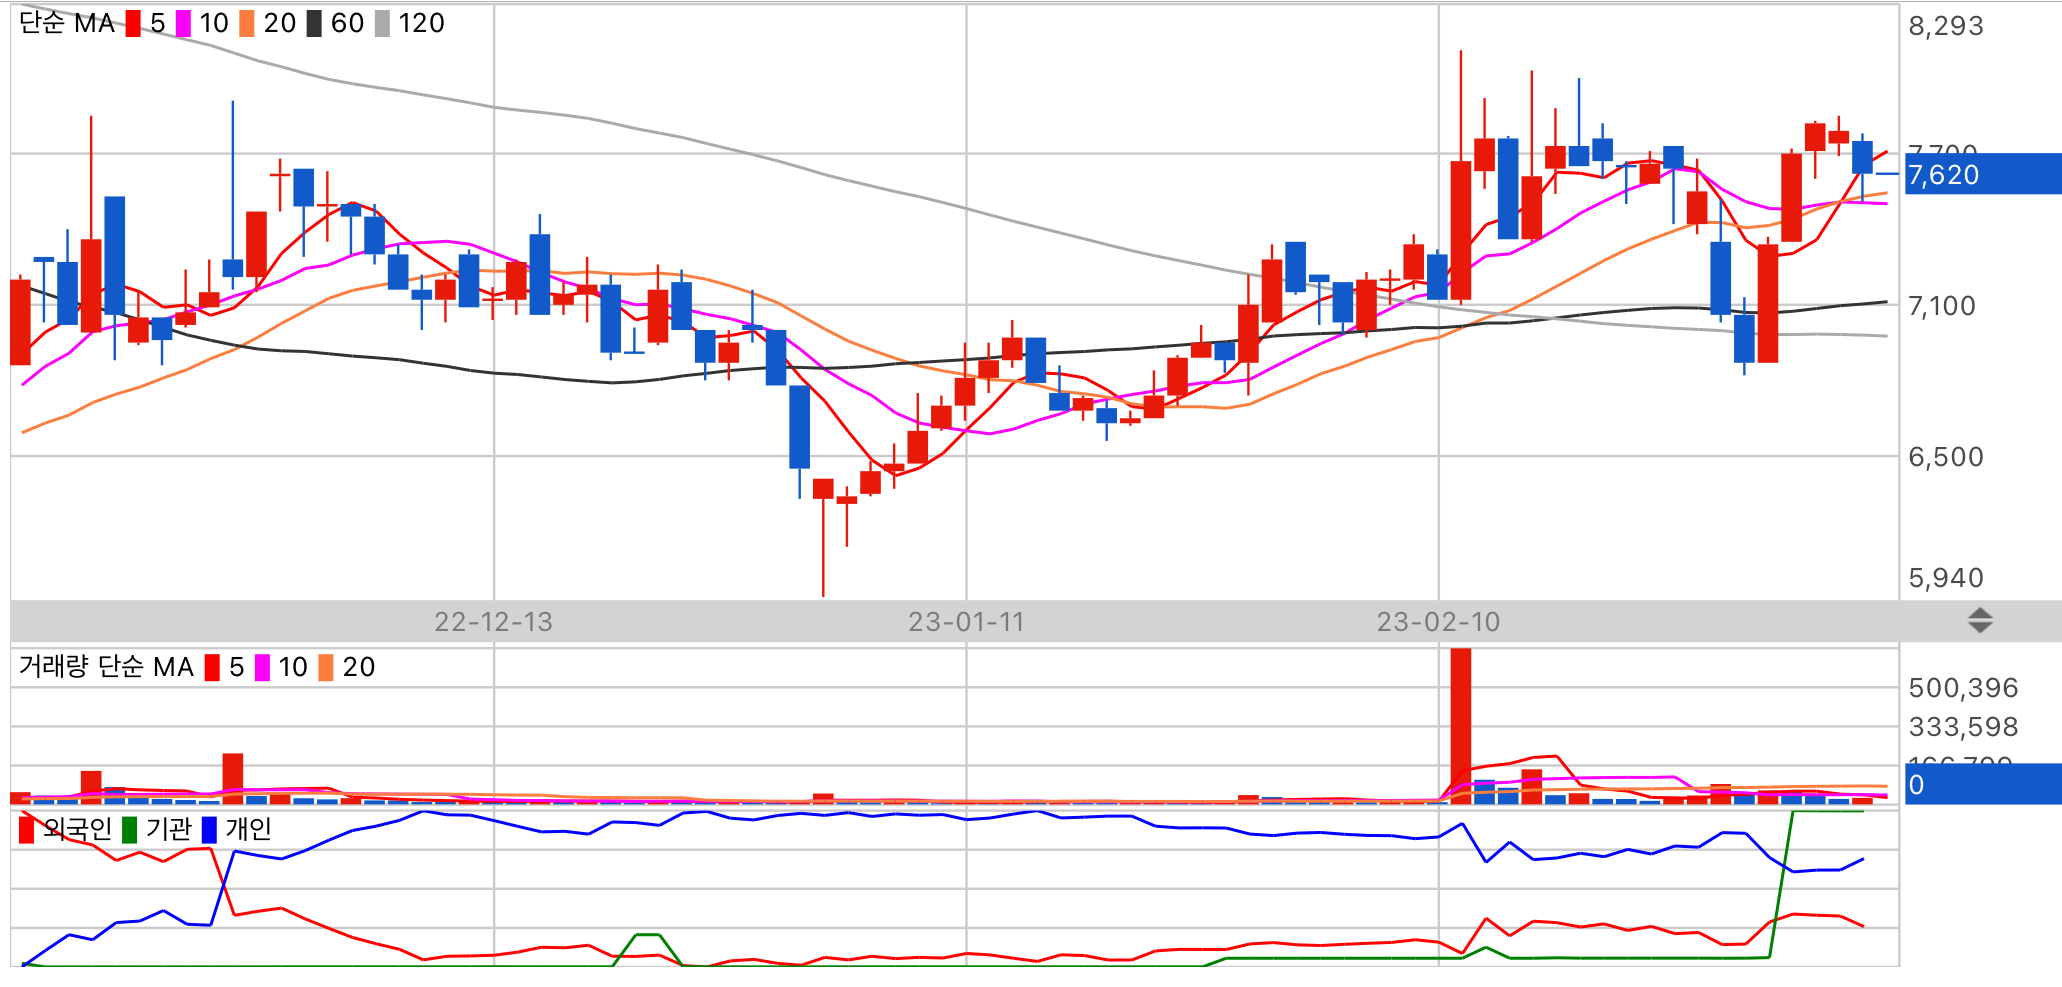This screenshot has height=987, width=2062.
Task: Click the 22-12-13 date label
Action: coord(493,622)
